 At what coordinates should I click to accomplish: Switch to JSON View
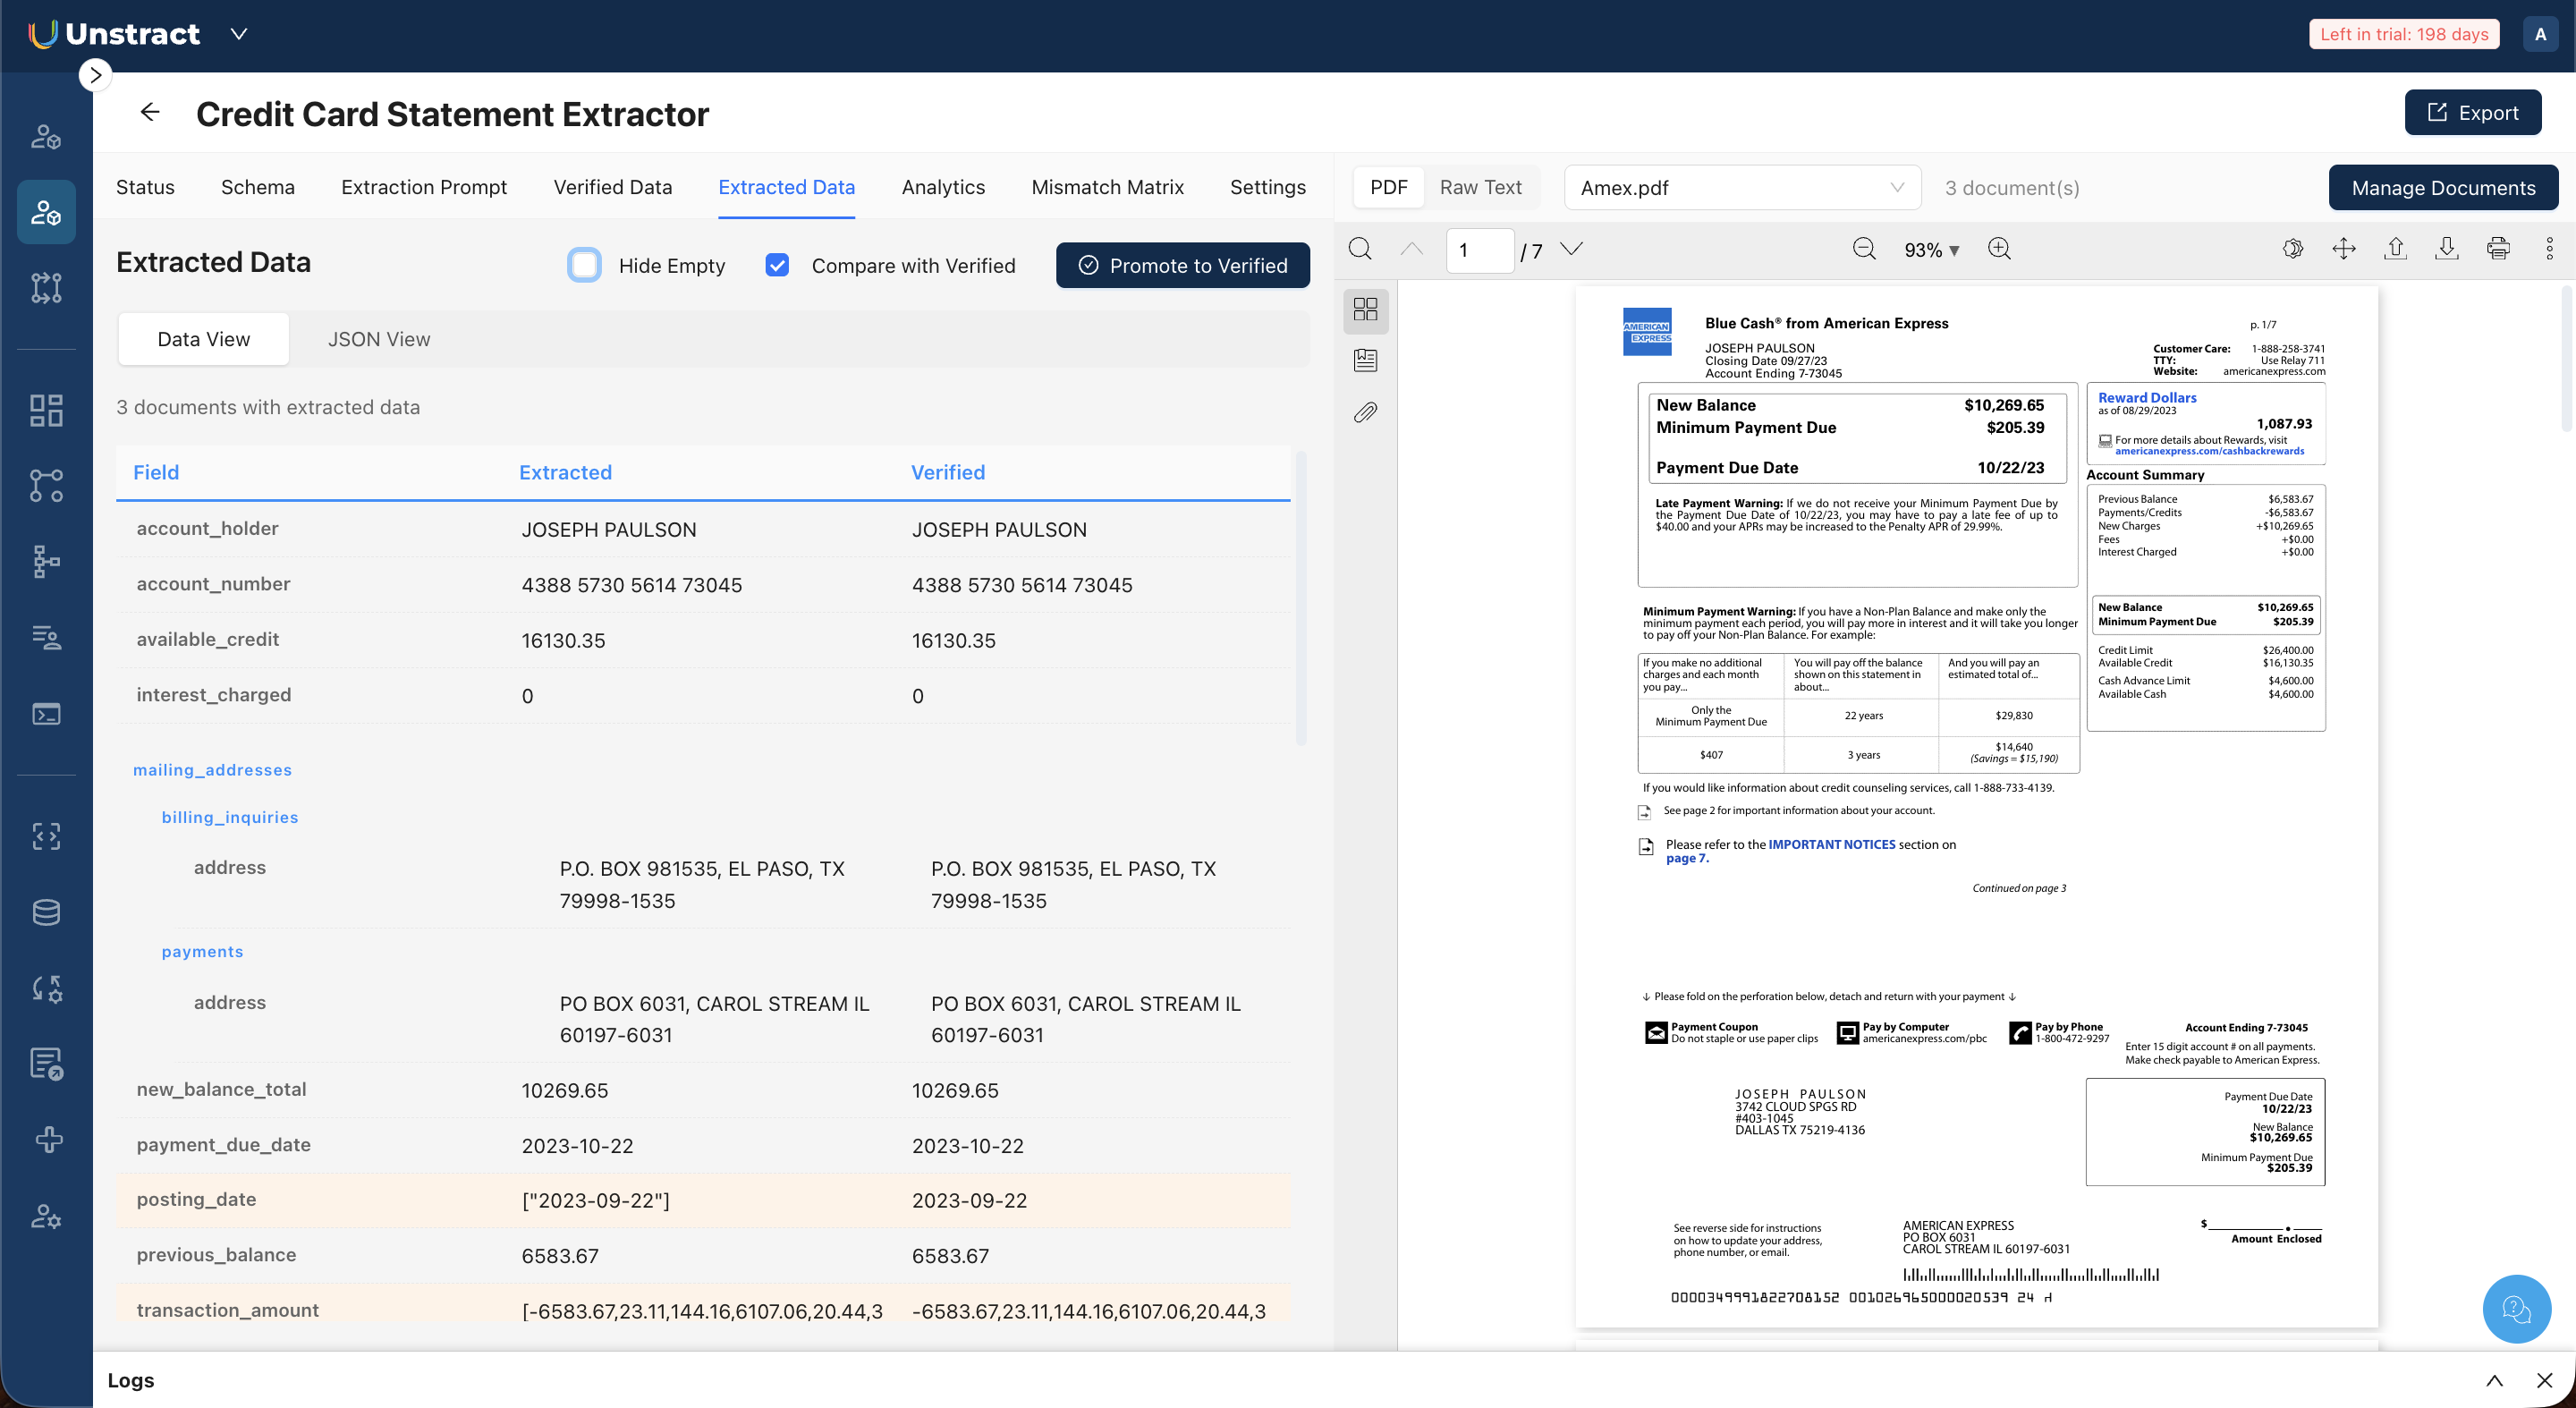coord(379,339)
